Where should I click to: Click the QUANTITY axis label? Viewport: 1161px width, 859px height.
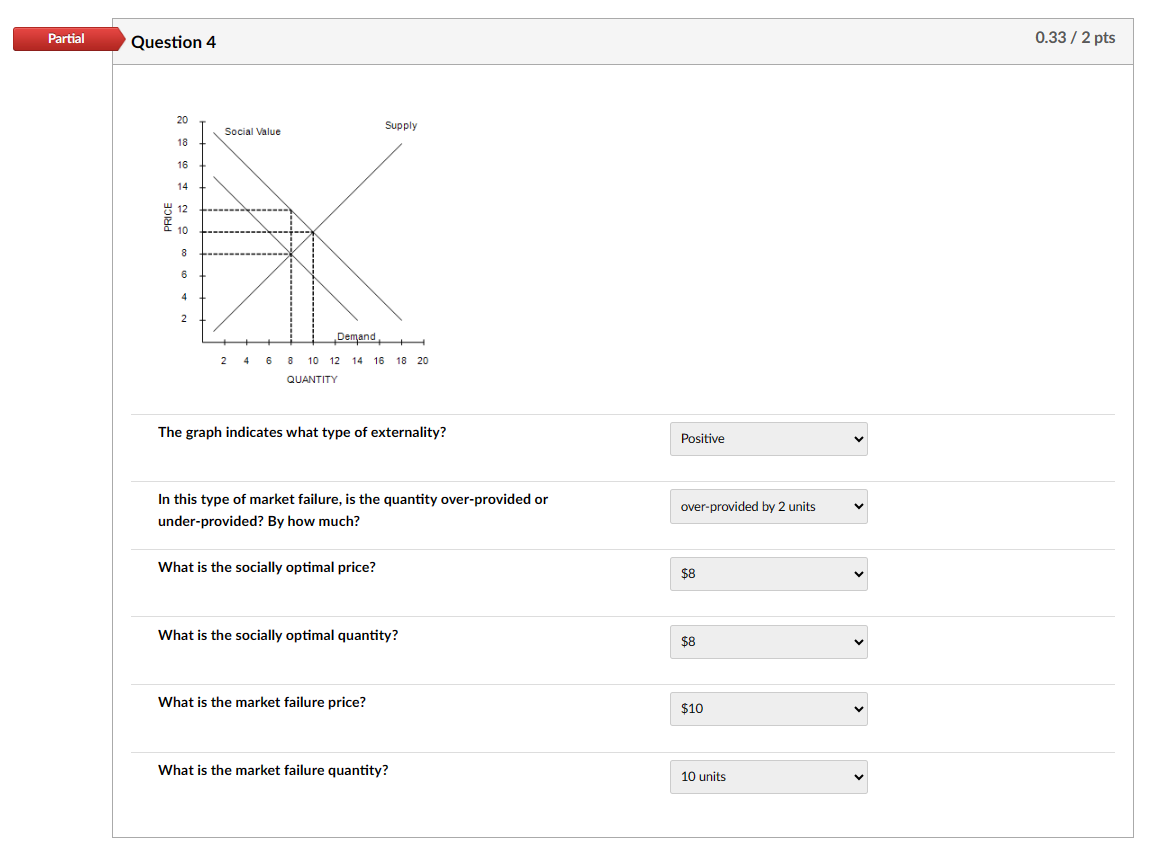click(312, 380)
